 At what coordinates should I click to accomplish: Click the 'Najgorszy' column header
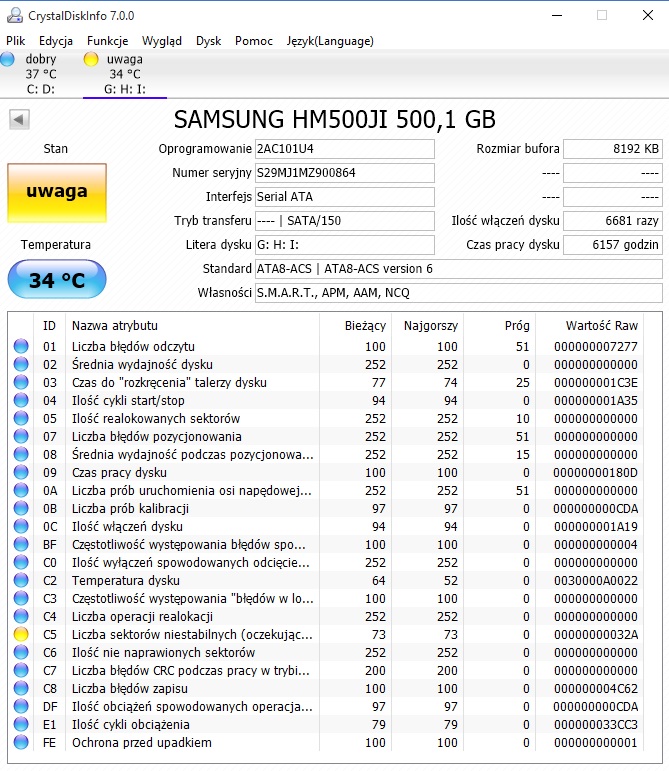tap(431, 326)
